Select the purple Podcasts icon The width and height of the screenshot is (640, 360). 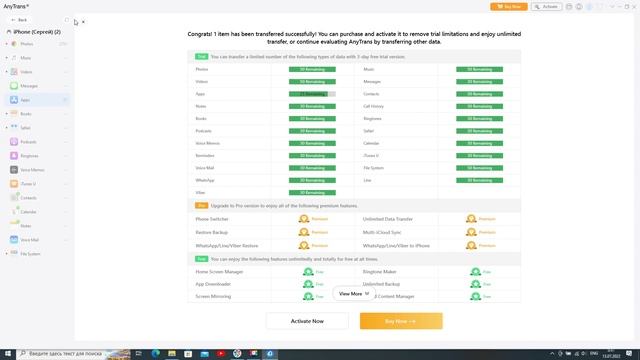pyautogui.click(x=14, y=142)
